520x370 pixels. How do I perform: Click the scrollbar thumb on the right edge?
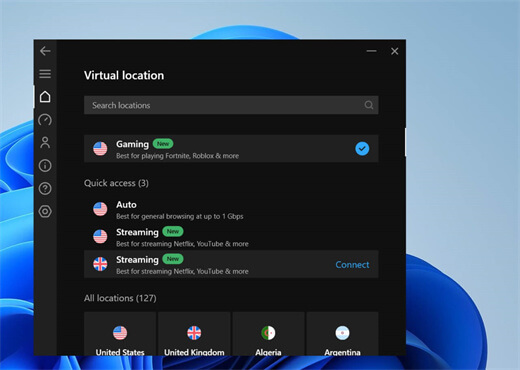click(405, 142)
